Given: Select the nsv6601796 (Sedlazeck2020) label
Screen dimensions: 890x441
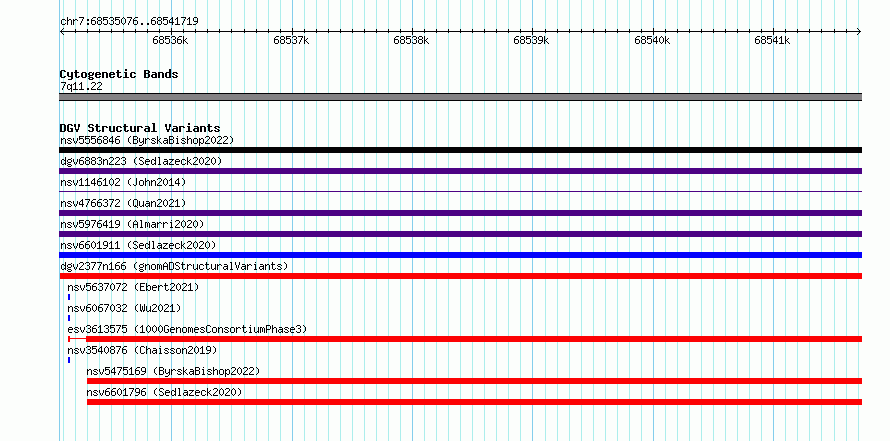Looking at the screenshot, I should click(165, 392).
